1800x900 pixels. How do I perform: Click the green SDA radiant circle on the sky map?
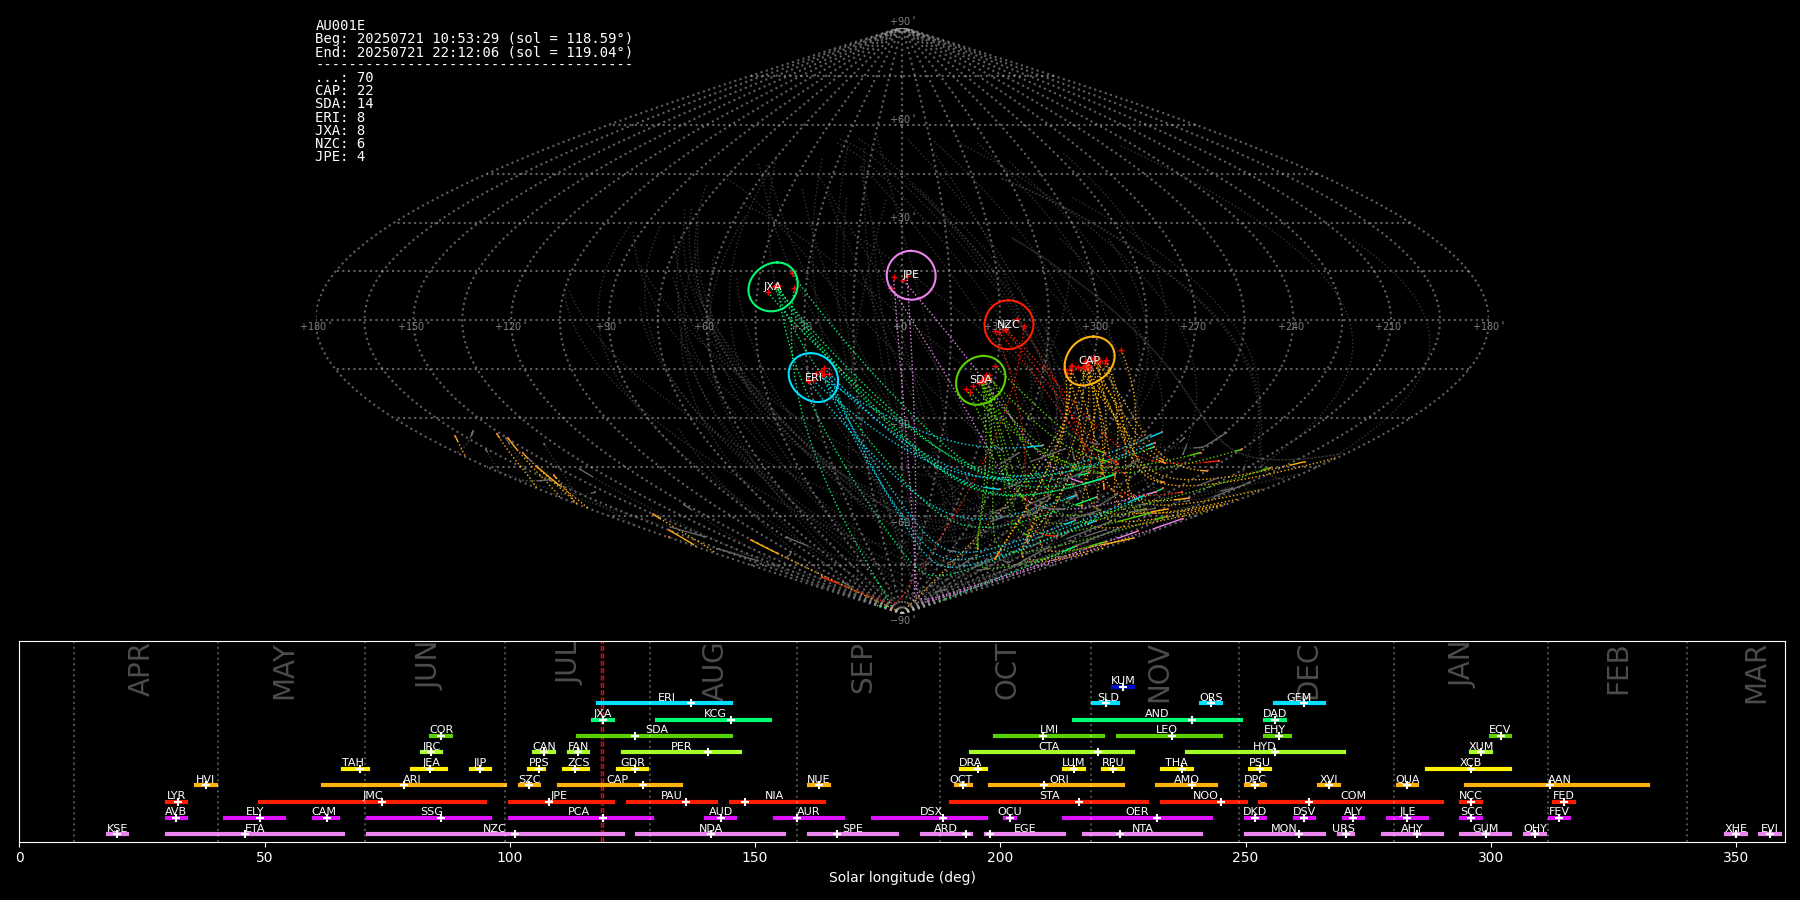(981, 380)
